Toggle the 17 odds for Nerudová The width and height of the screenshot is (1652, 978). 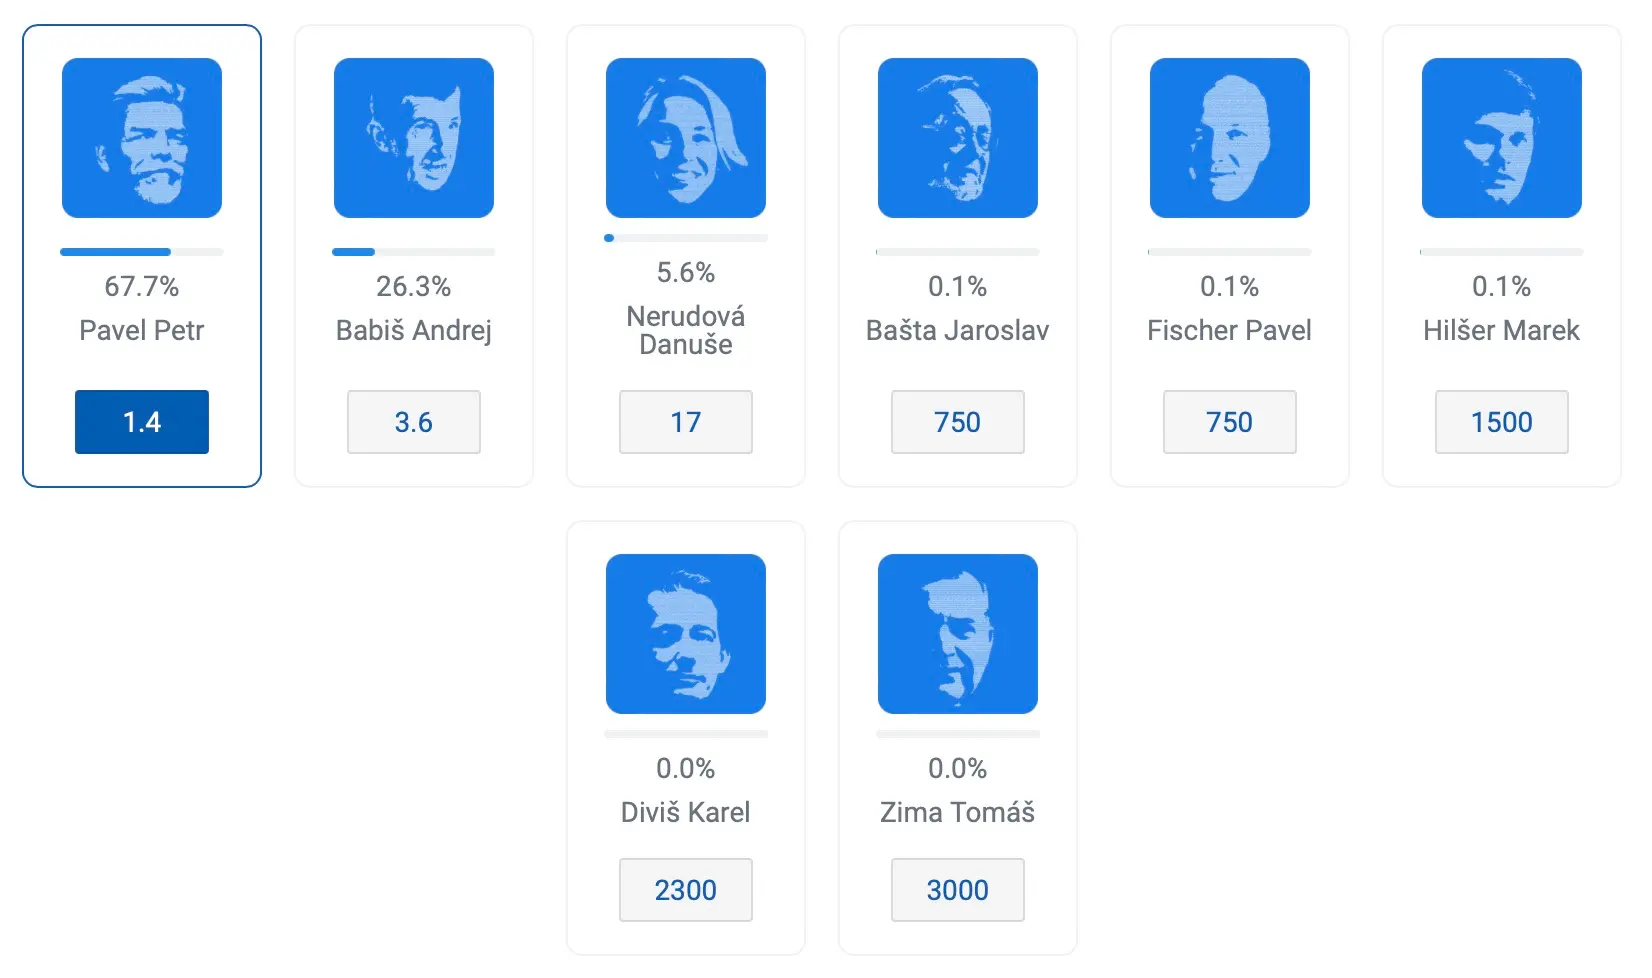pos(686,422)
